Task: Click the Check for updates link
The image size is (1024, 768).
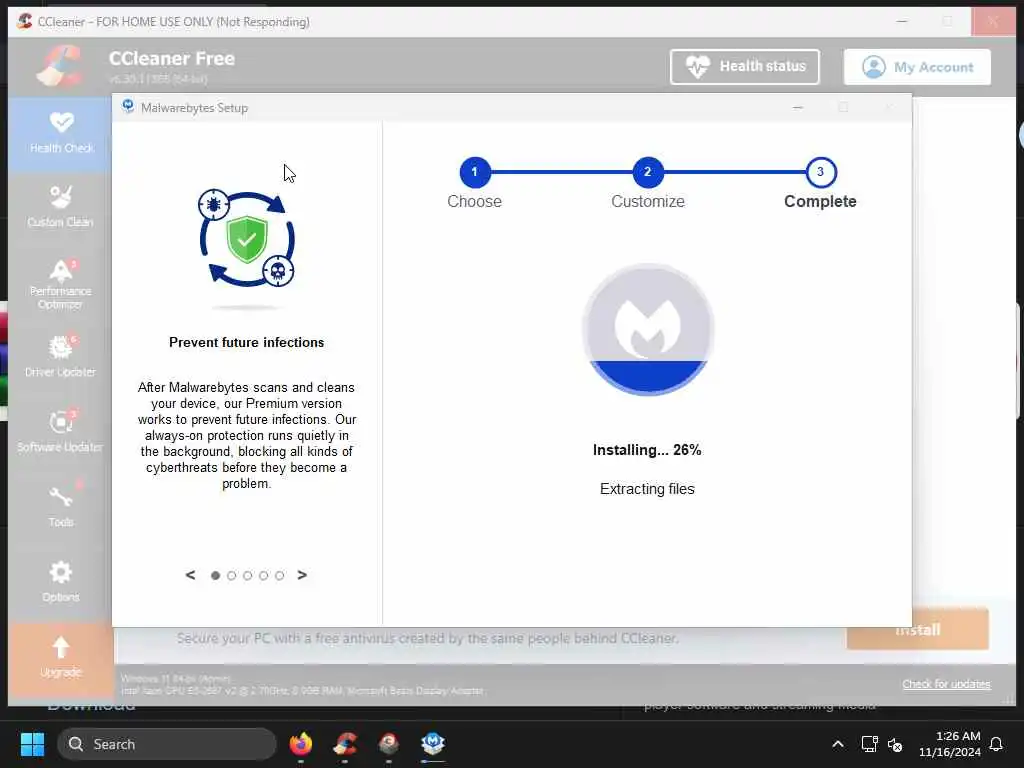Action: tap(946, 684)
